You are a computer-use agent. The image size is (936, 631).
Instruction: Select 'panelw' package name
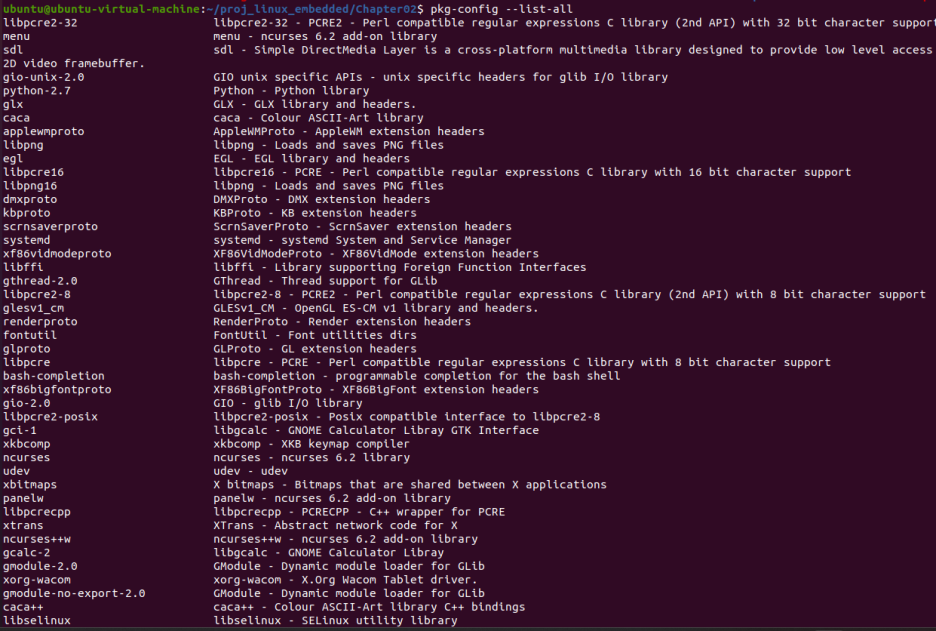(23, 498)
